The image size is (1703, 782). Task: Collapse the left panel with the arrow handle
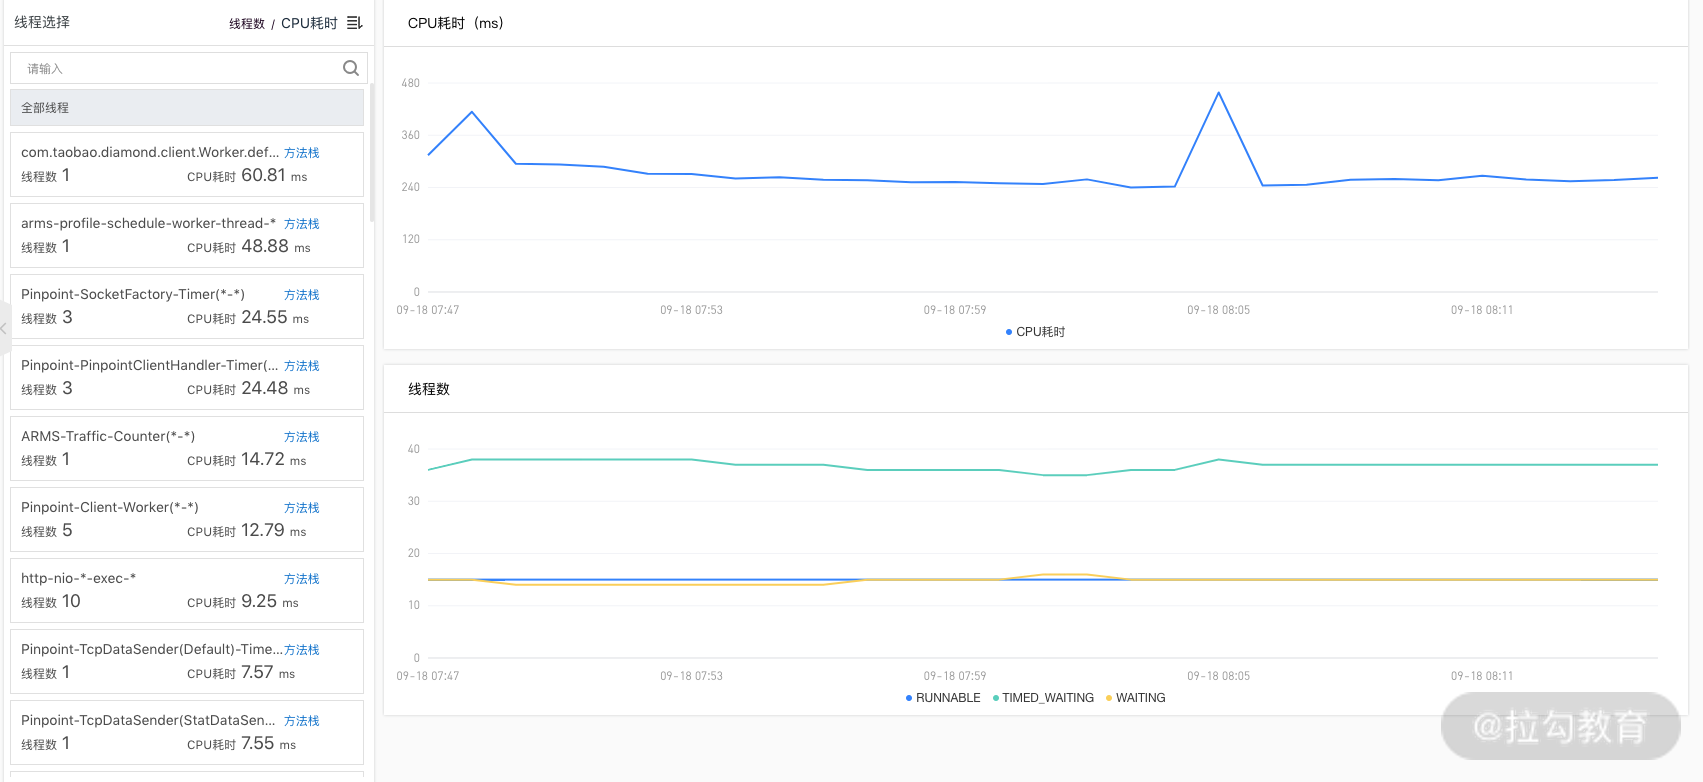[4, 328]
